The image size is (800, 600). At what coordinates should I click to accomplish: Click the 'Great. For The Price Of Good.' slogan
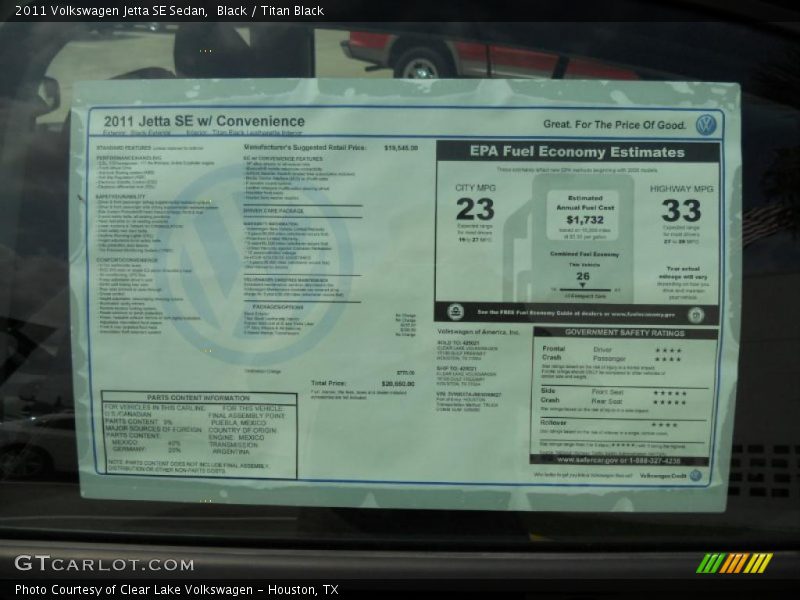(614, 124)
